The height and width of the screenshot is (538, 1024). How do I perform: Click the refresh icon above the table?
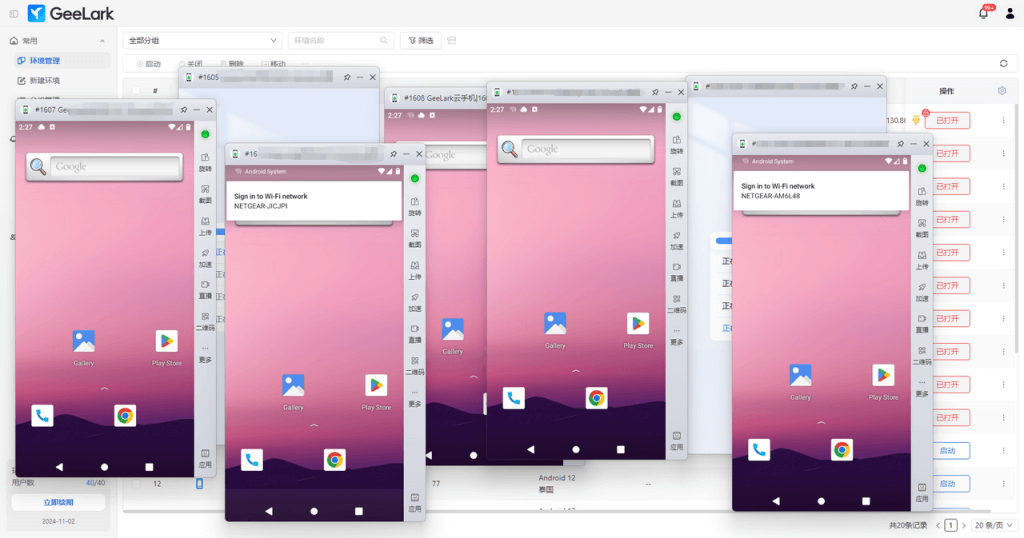click(1003, 63)
